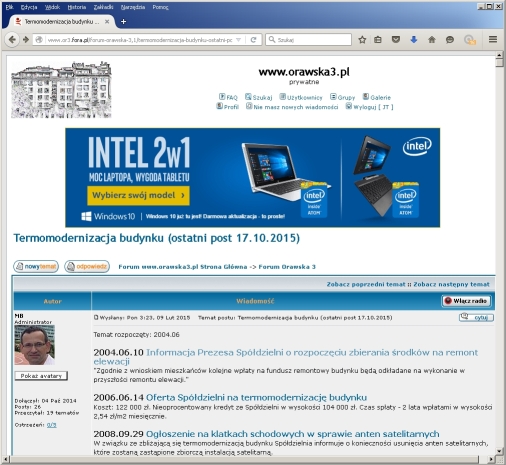This screenshot has height=465, width=506.
Task: Reload the page with the refresh icon
Action: (253, 40)
